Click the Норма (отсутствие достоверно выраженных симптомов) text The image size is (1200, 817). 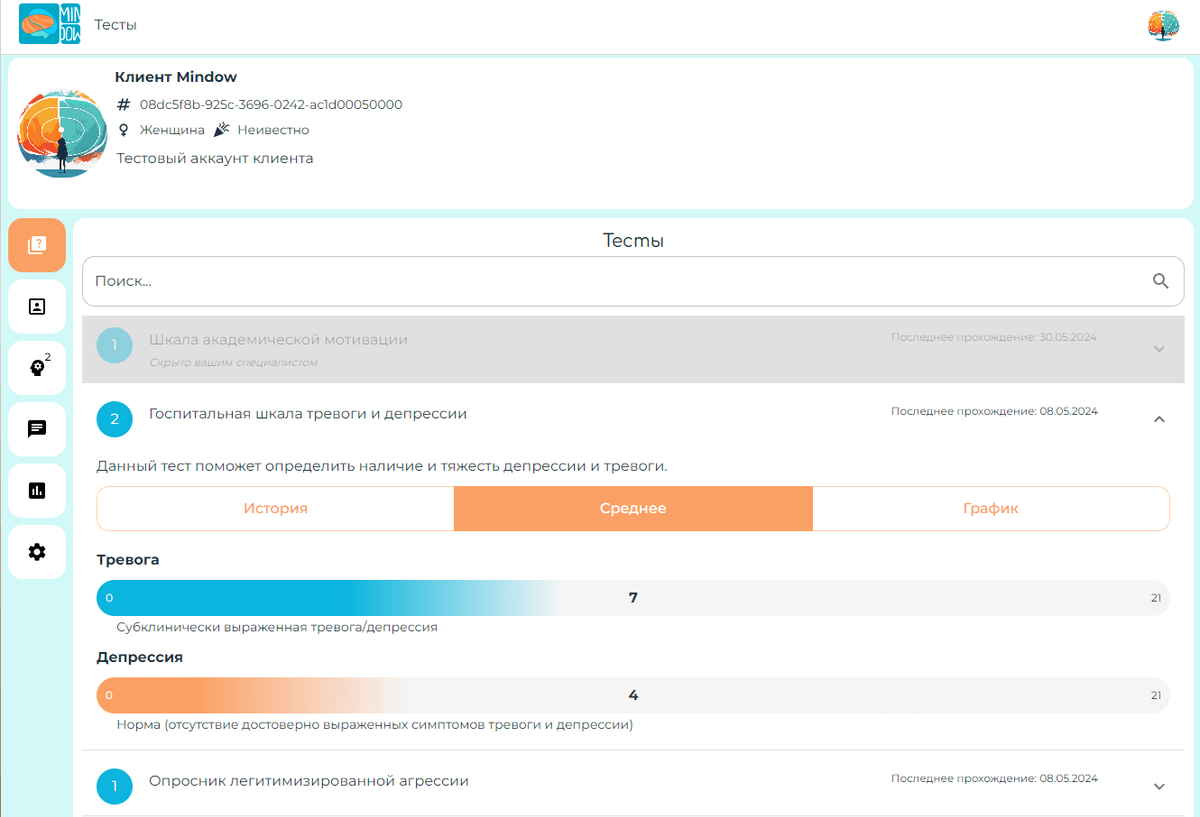click(375, 724)
